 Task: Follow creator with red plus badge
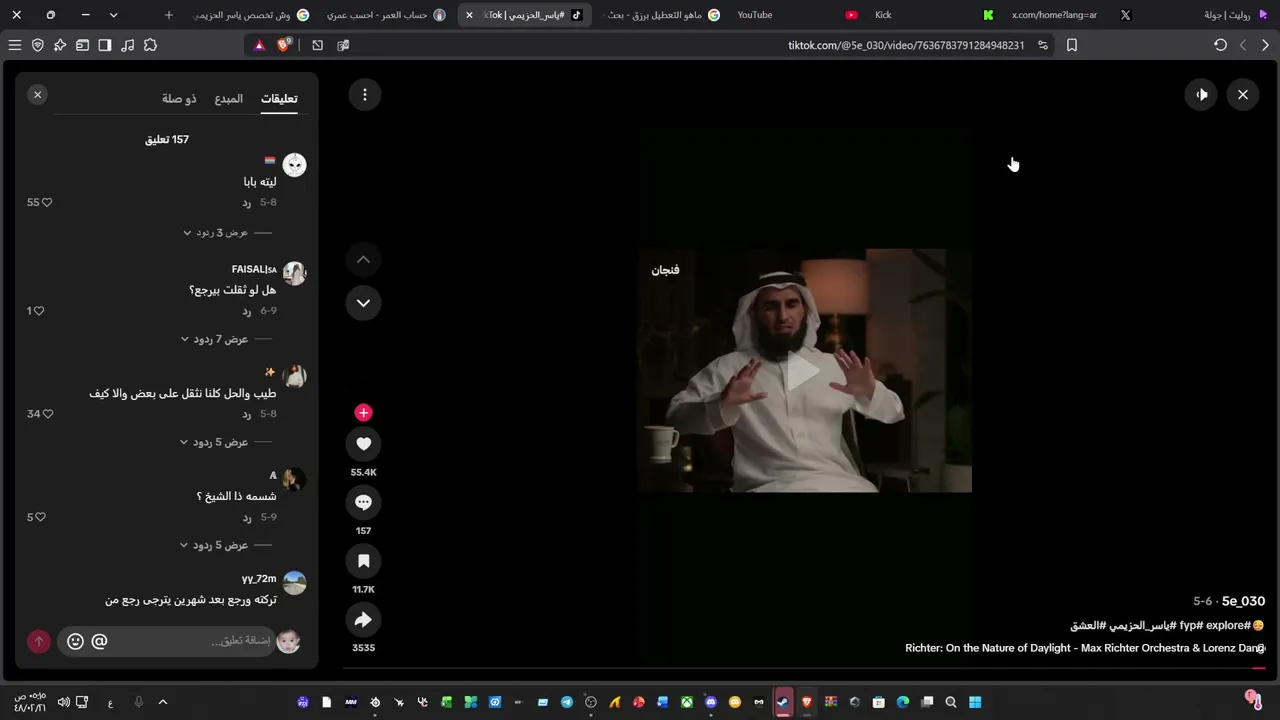coord(363,412)
